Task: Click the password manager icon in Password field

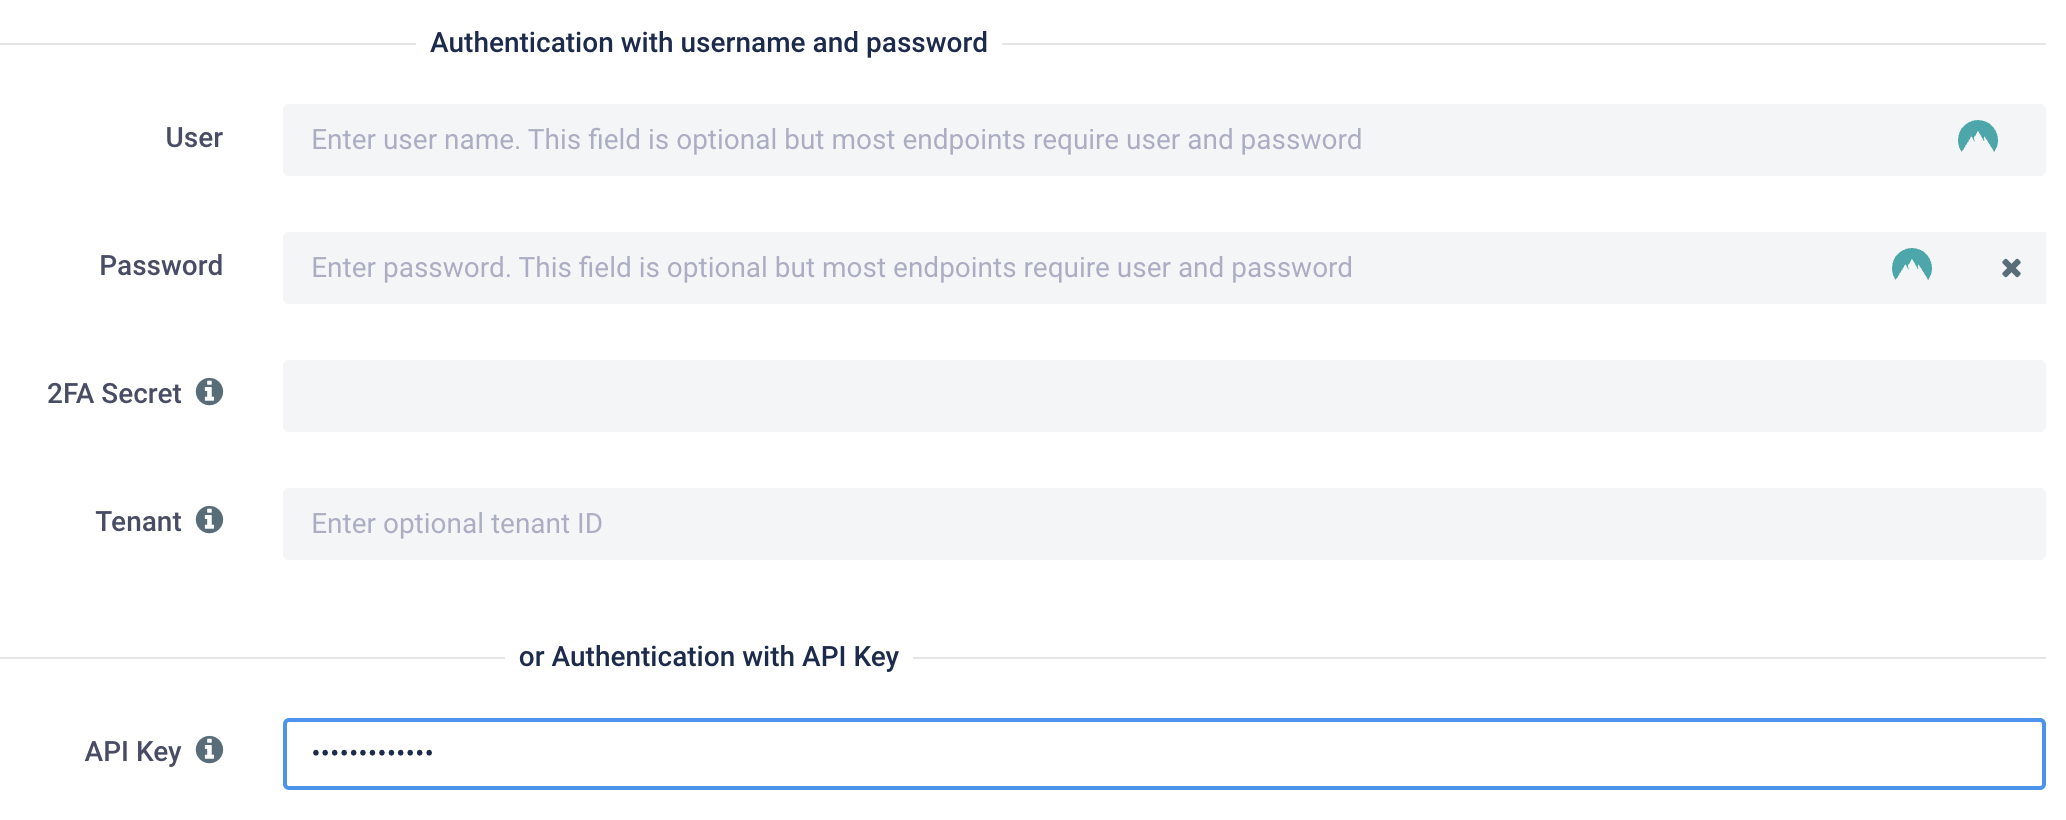Action: point(1911,266)
